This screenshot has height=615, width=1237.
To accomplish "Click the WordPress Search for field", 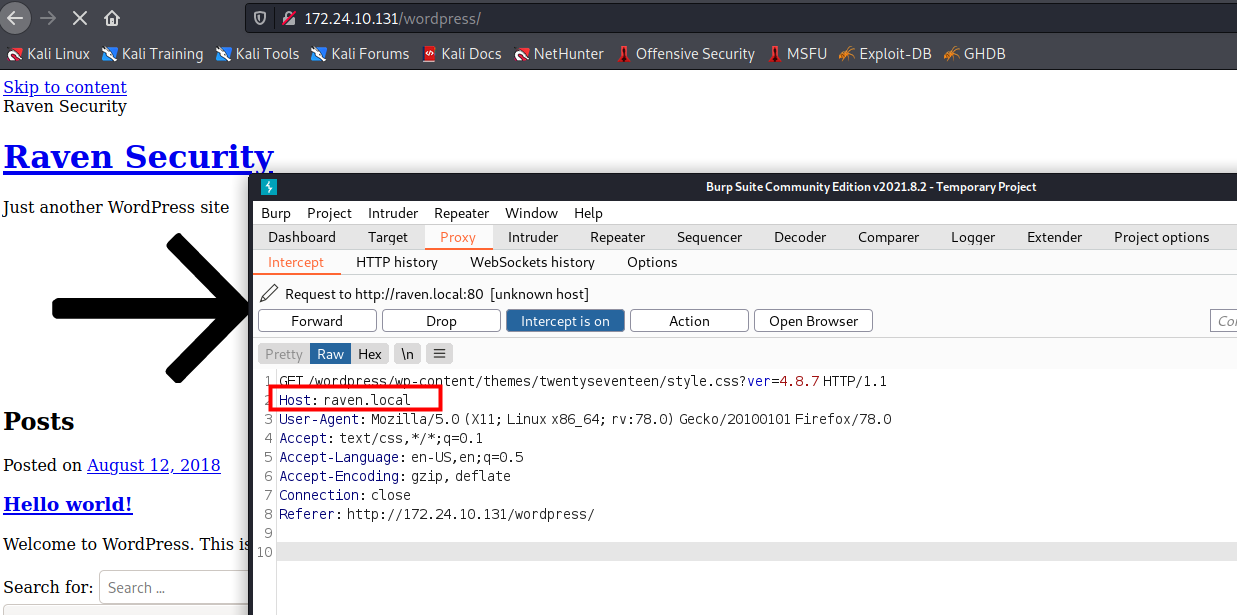I will pyautogui.click(x=175, y=587).
